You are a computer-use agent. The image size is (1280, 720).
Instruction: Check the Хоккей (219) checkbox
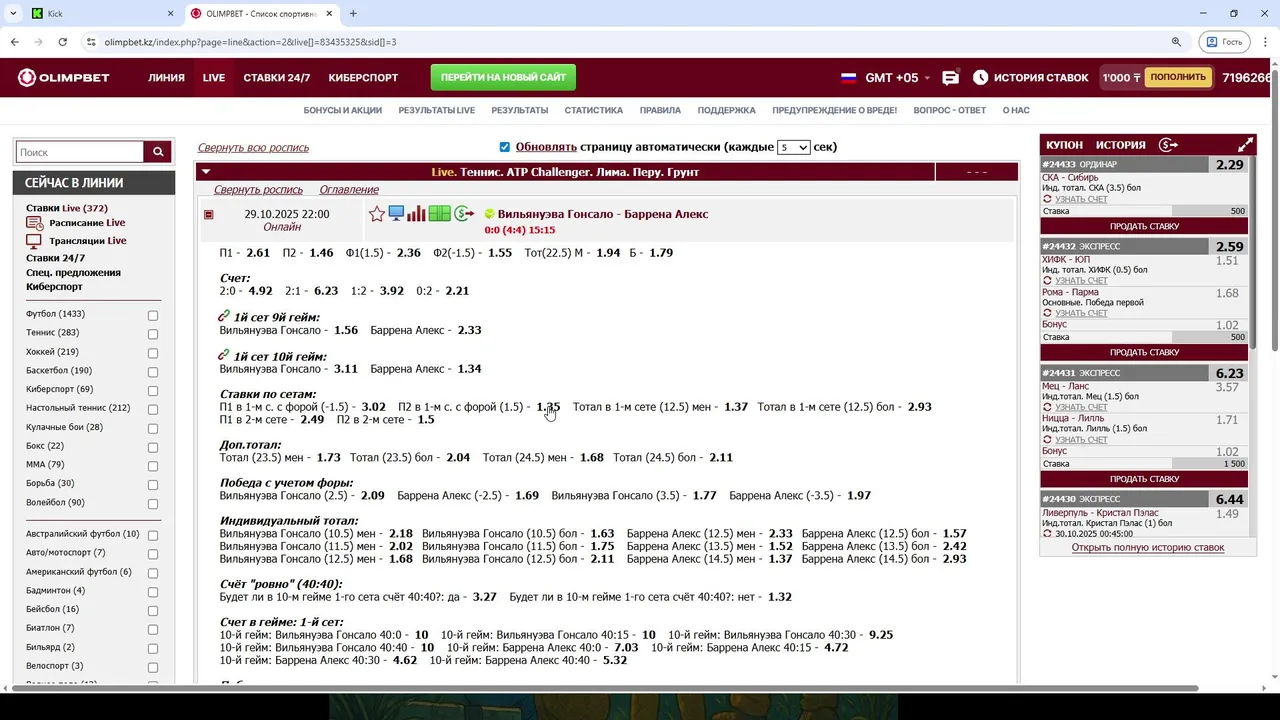tap(153, 353)
